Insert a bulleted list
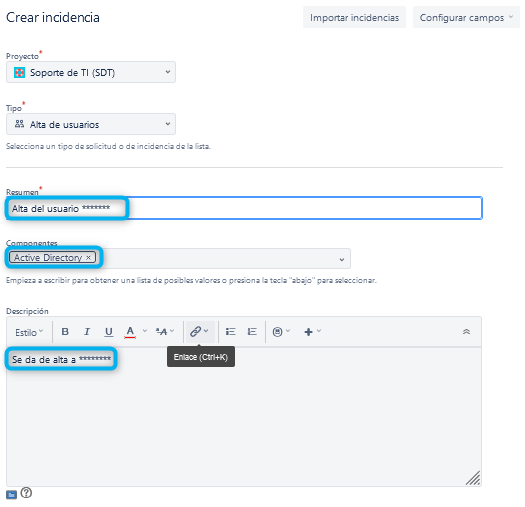The height and width of the screenshot is (507, 525). [x=231, y=332]
